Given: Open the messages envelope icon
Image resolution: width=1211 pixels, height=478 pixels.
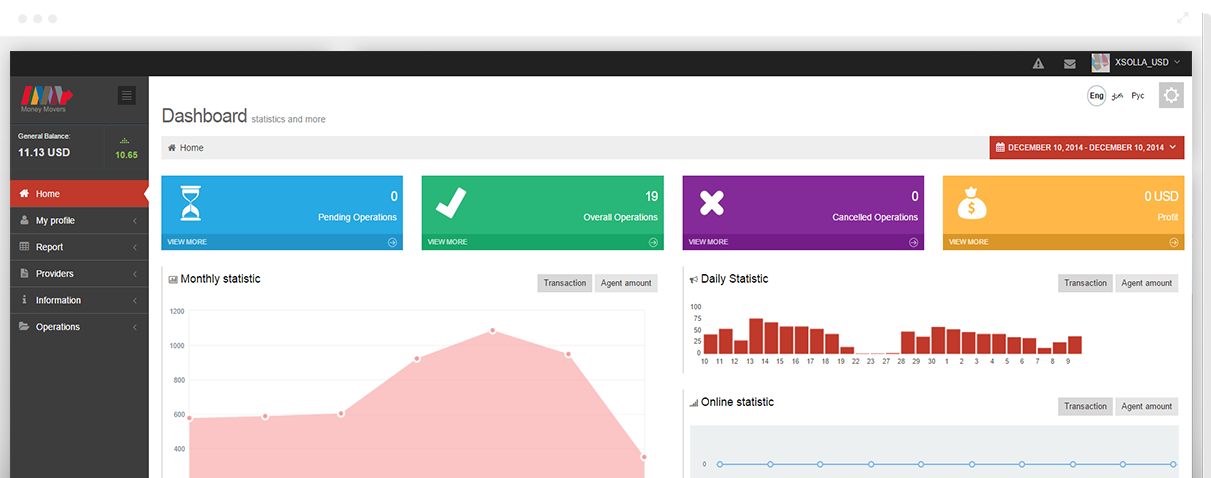Looking at the screenshot, I should pyautogui.click(x=1070, y=63).
